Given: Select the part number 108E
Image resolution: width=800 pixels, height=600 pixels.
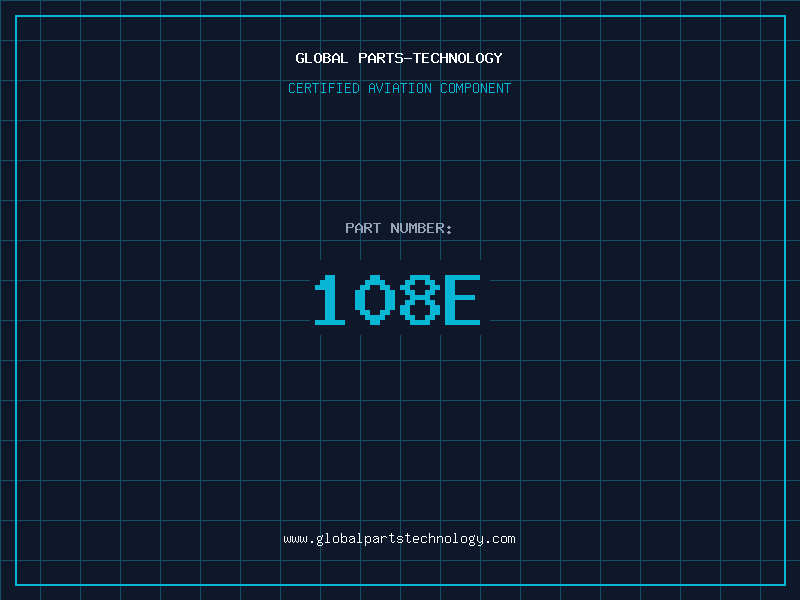Looking at the screenshot, I should pyautogui.click(x=397, y=299).
